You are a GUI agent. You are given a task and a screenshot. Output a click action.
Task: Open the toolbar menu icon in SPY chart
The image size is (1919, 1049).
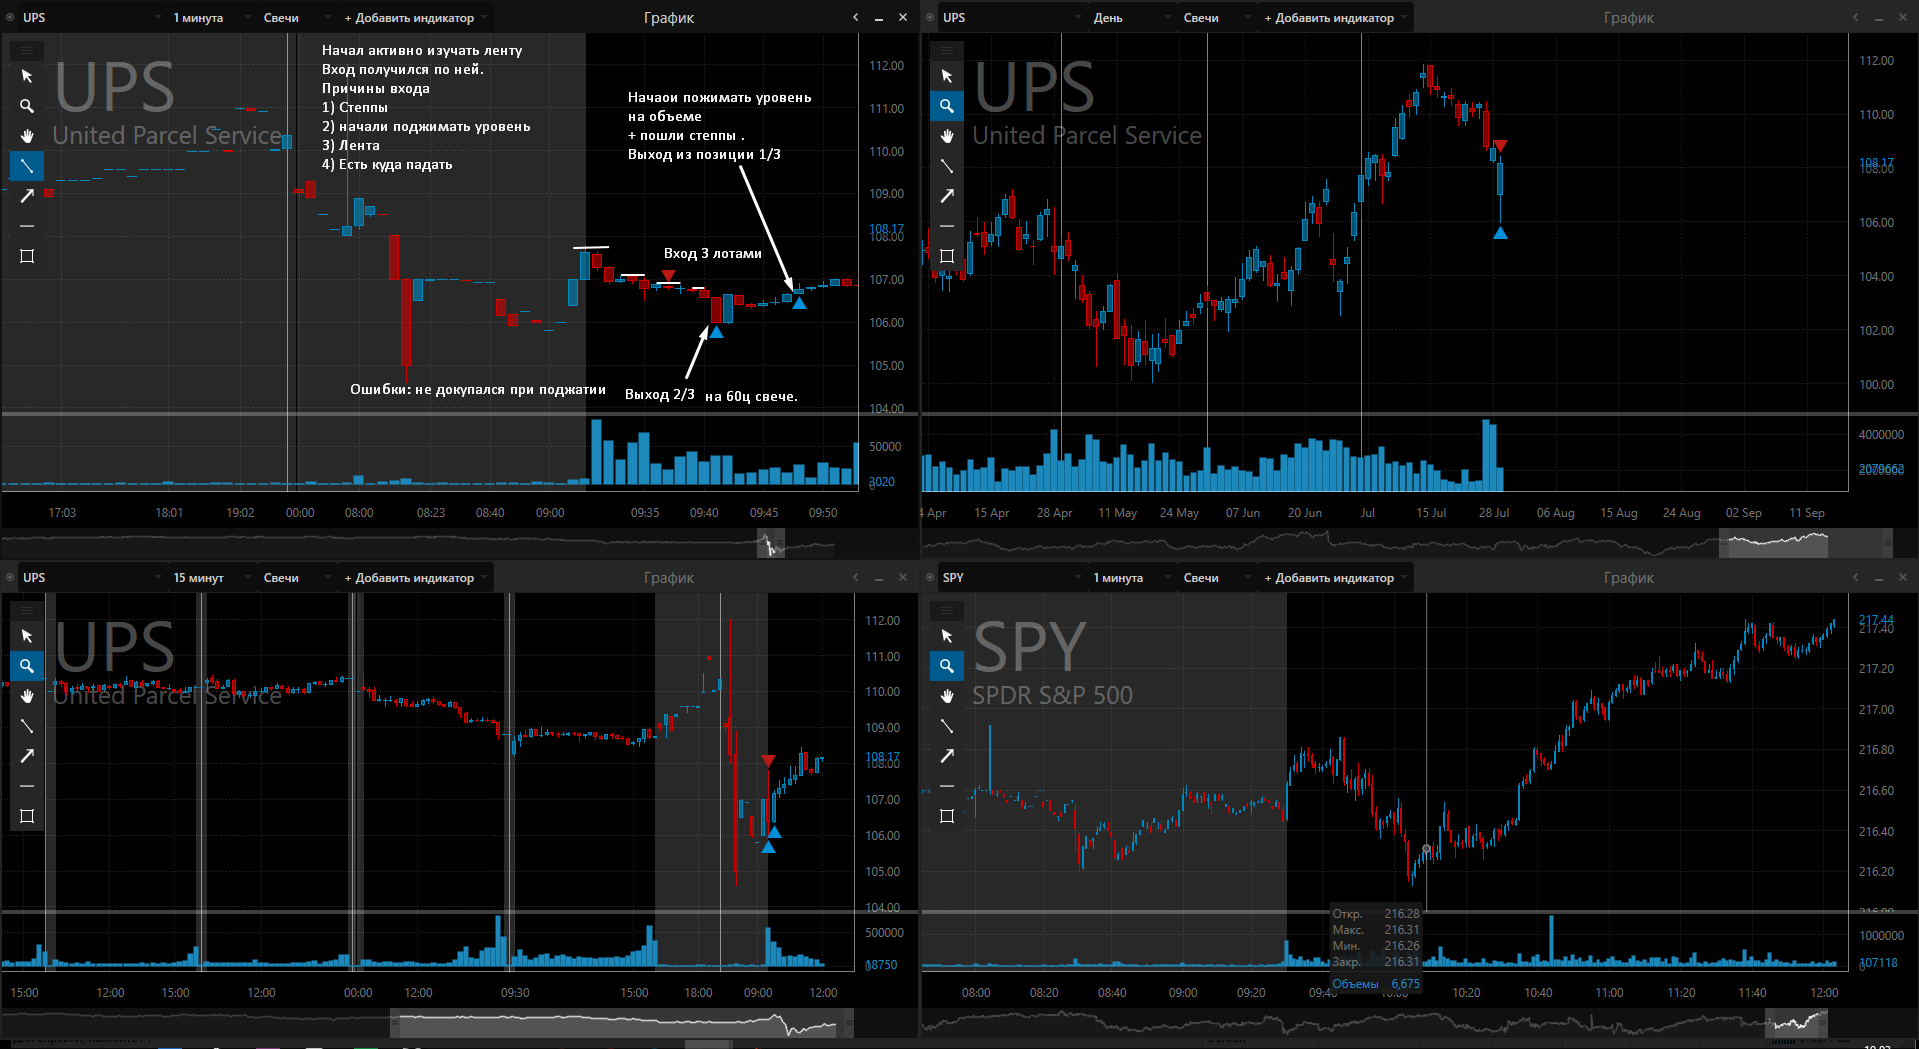click(947, 610)
